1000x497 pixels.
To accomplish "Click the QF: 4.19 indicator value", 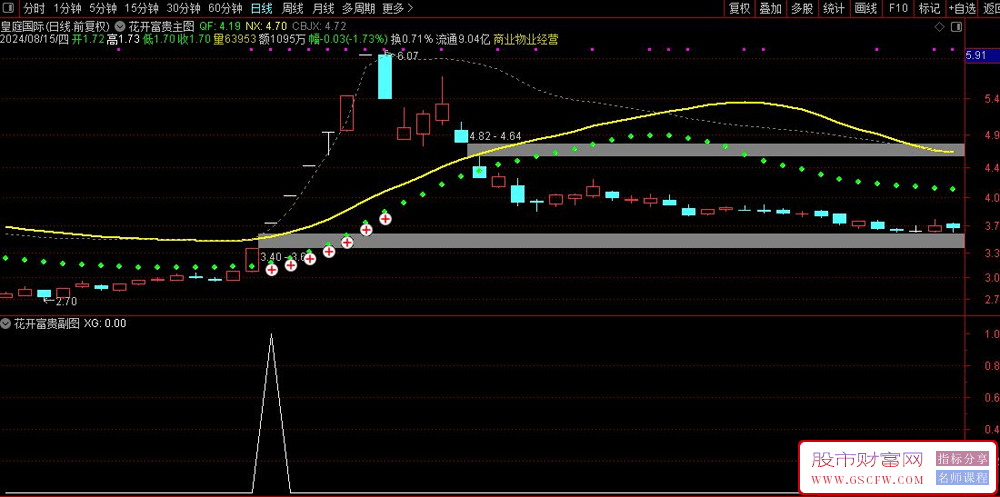I will click(220, 27).
